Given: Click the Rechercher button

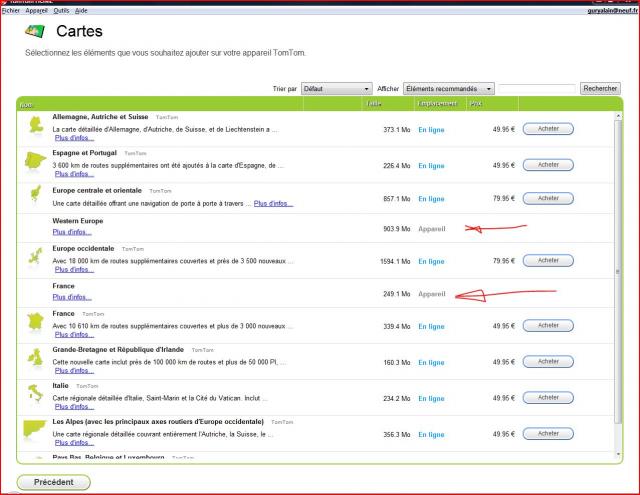Looking at the screenshot, I should coord(600,88).
